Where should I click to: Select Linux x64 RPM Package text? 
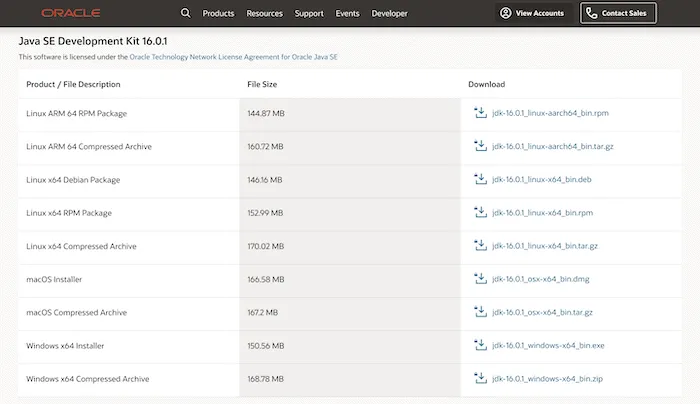click(x=69, y=213)
